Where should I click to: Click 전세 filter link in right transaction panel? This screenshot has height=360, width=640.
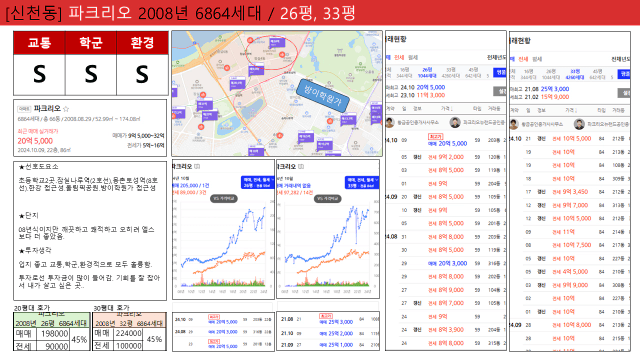523,59
